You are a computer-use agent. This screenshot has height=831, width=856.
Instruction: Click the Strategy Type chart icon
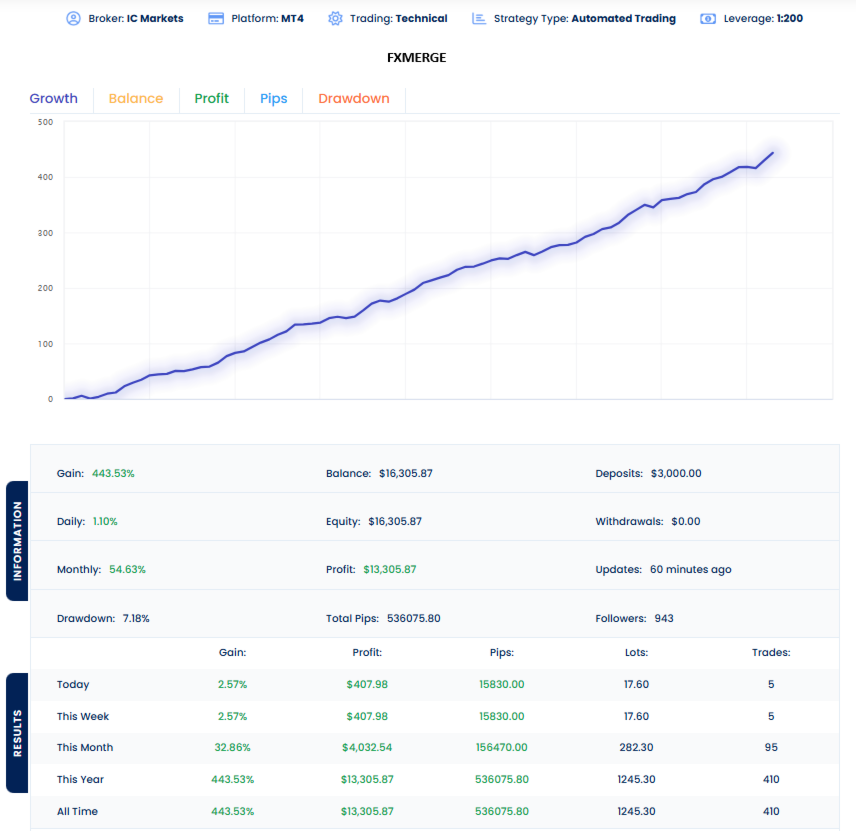[479, 18]
